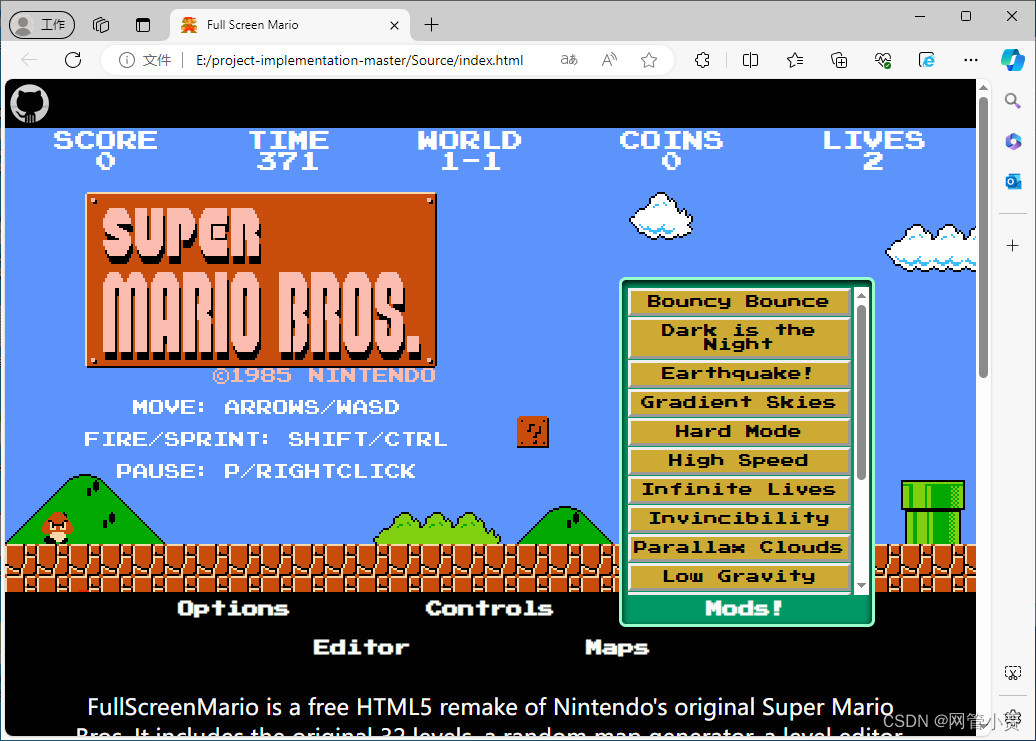
Task: Select the Full Screen Mario tab
Action: 289,25
